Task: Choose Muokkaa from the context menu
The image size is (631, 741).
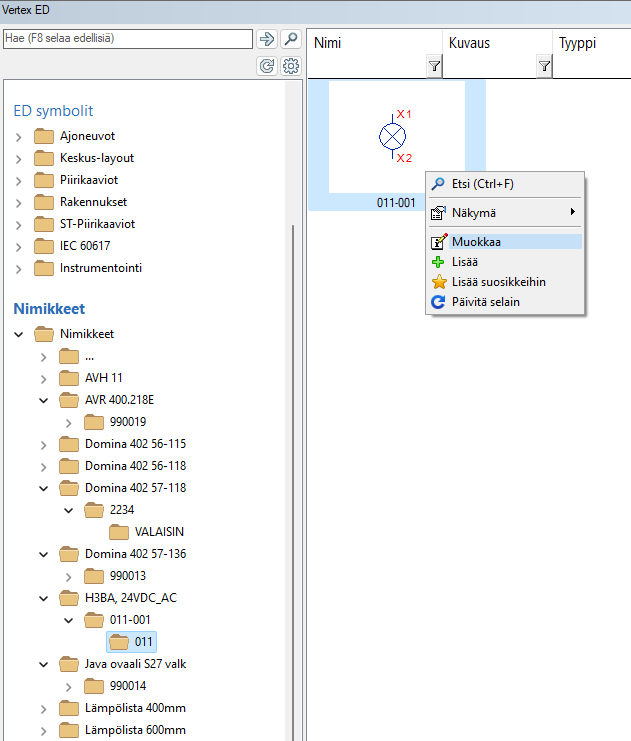Action: pyautogui.click(x=476, y=242)
